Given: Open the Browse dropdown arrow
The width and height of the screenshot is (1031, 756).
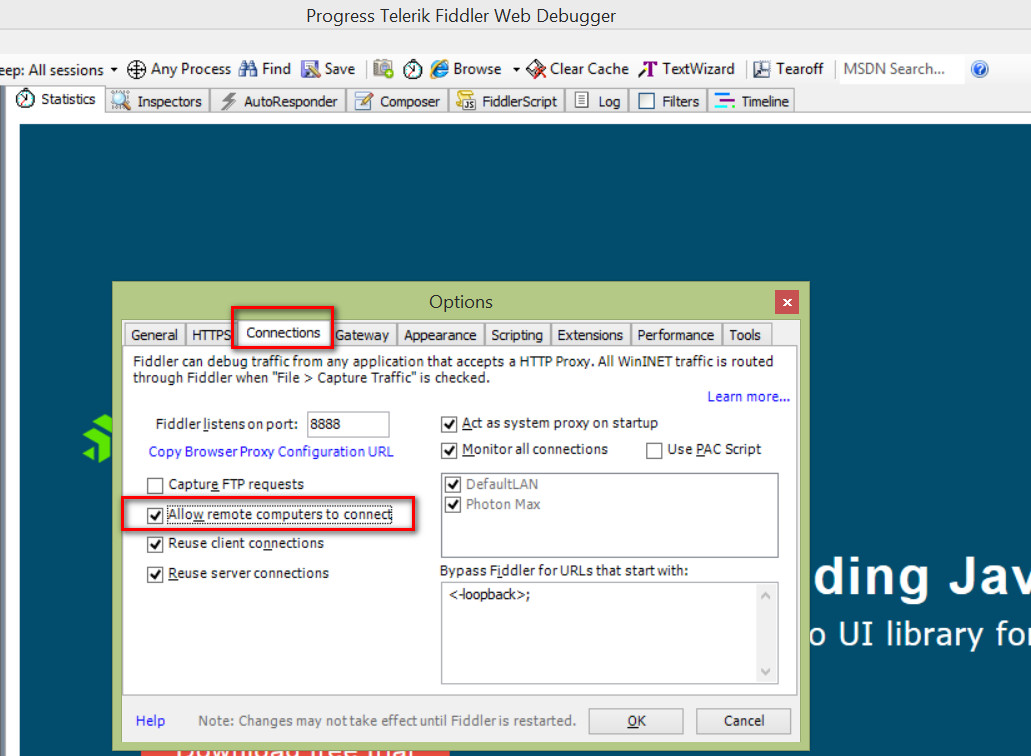Looking at the screenshot, I should (x=516, y=70).
